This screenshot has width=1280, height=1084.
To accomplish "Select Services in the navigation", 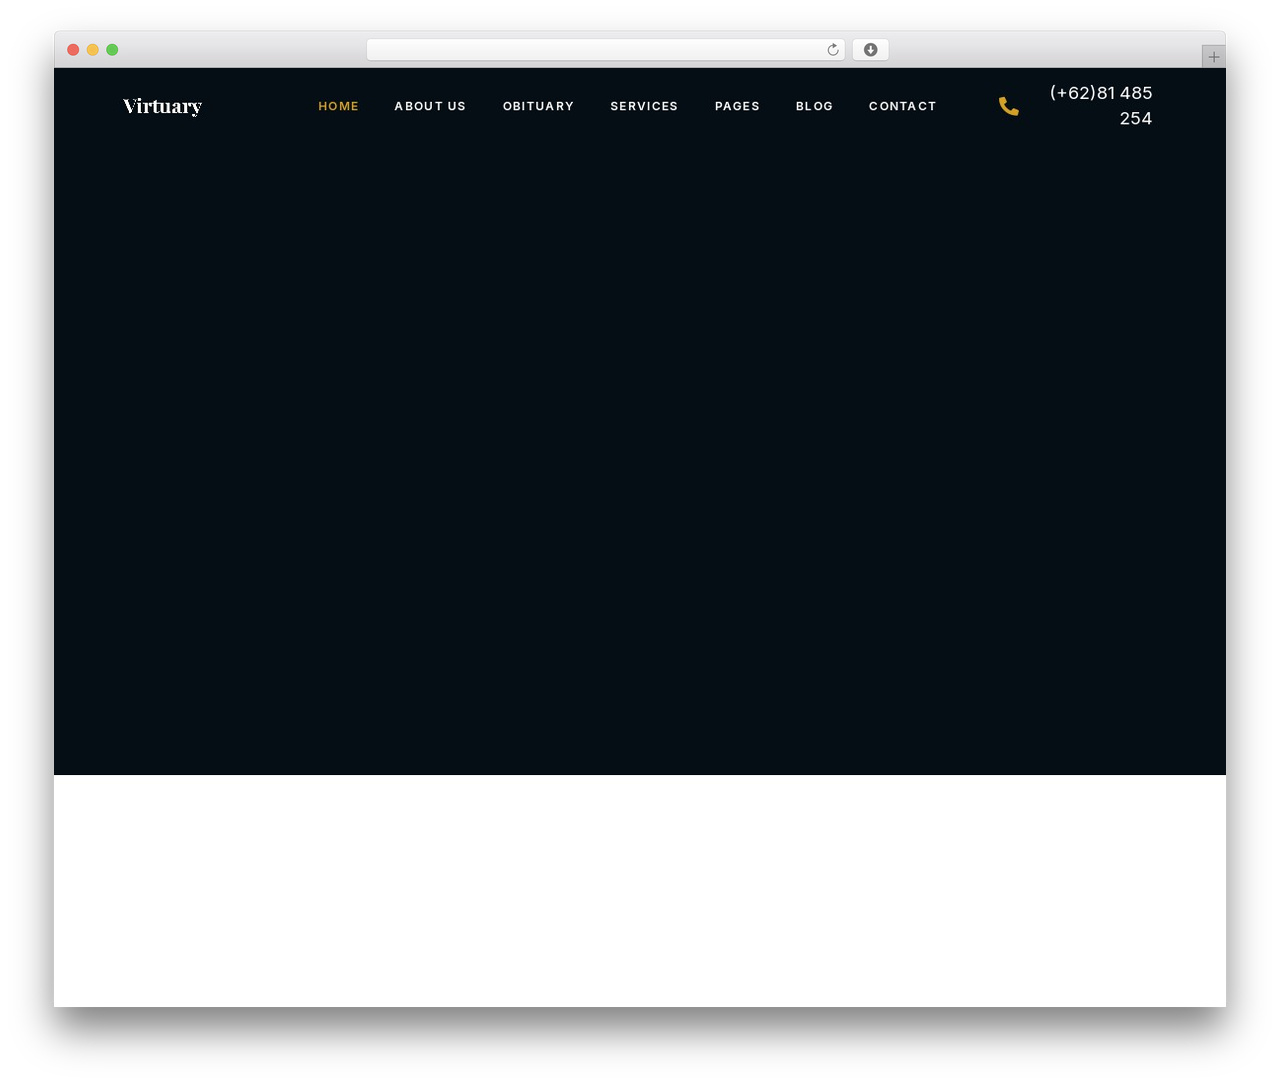I will click(644, 106).
